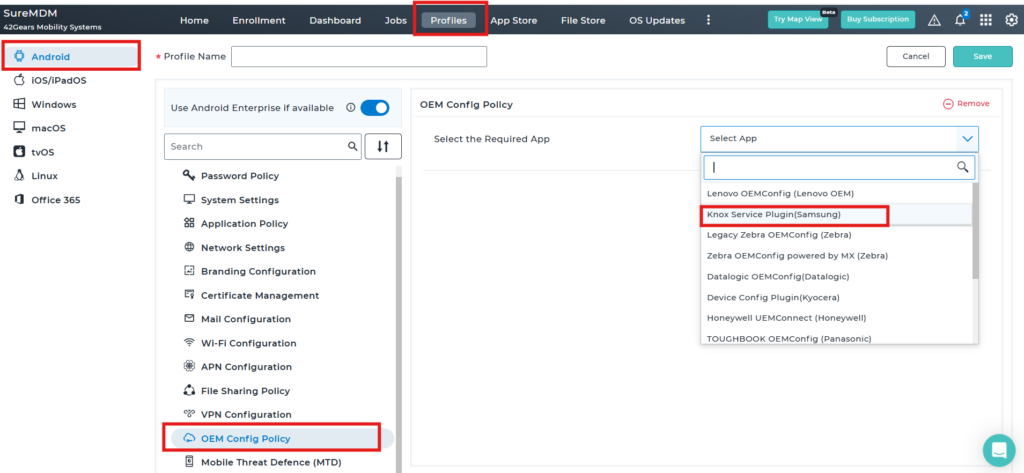This screenshot has width=1024, height=473.
Task: Go to the Home tab
Action: (194, 20)
